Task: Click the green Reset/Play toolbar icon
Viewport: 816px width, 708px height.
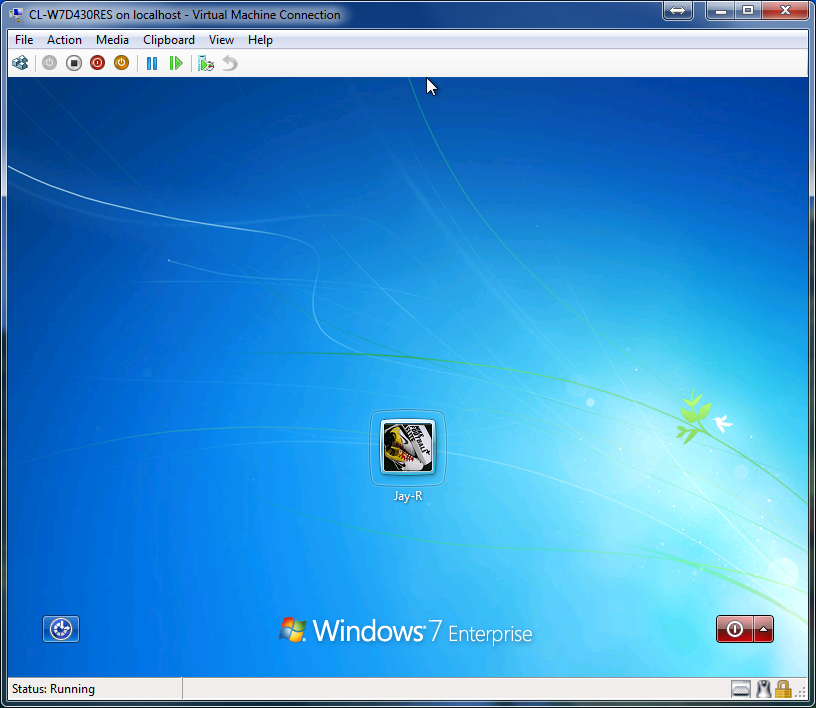Action: point(176,63)
